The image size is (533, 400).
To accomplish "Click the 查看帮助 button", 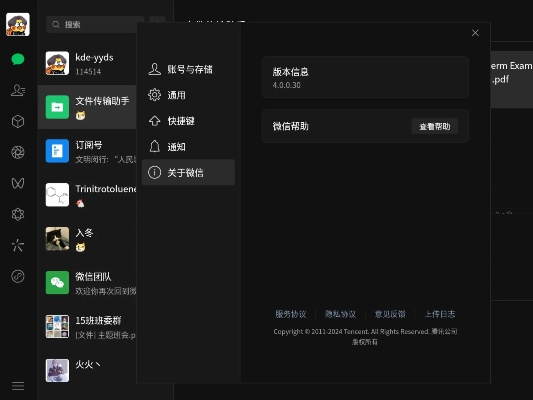I will (x=434, y=126).
